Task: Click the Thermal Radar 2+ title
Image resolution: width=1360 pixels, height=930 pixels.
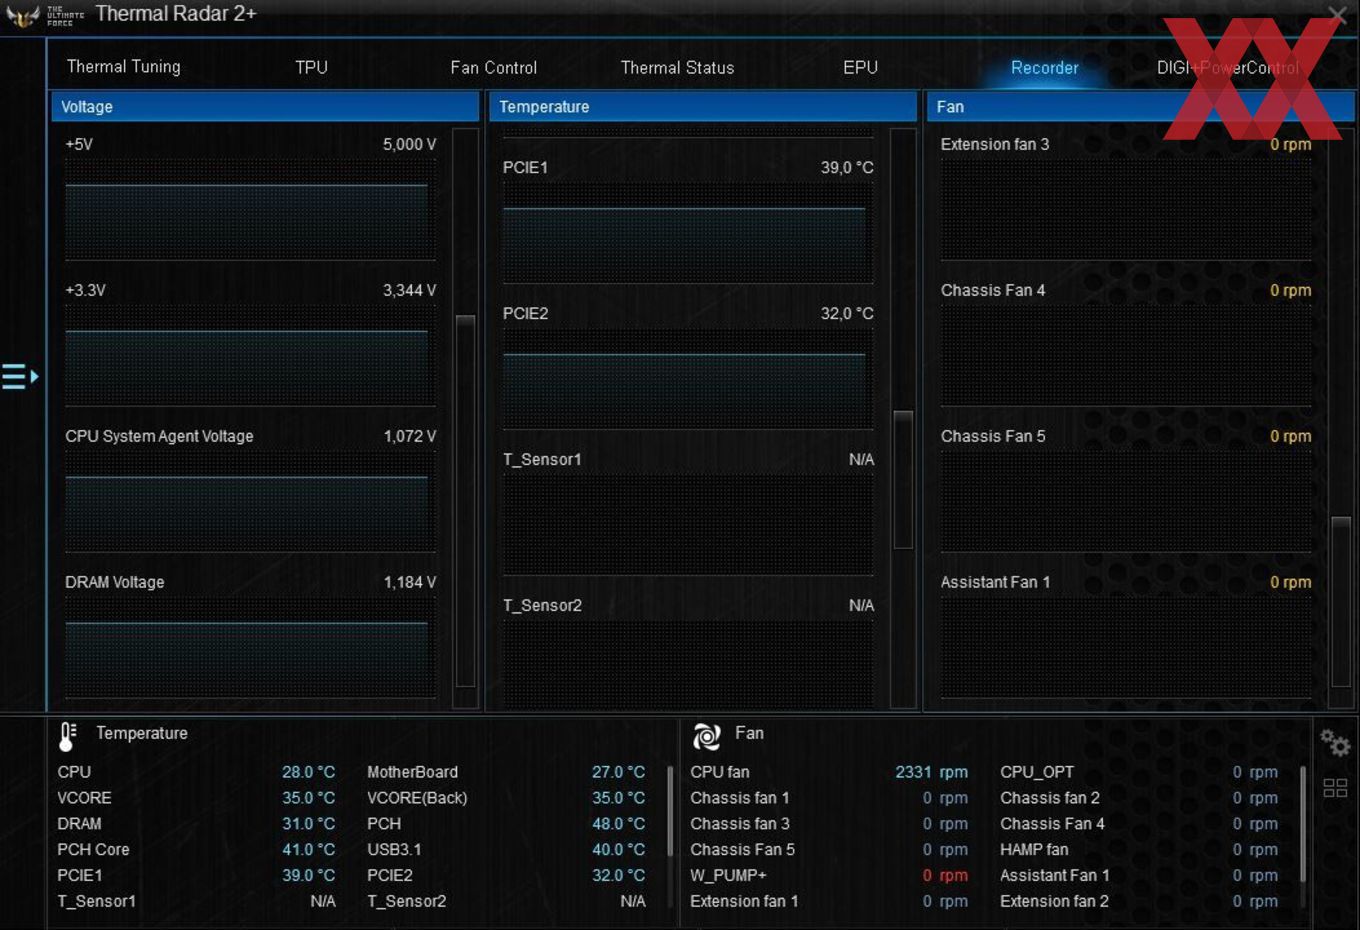Action: click(176, 14)
